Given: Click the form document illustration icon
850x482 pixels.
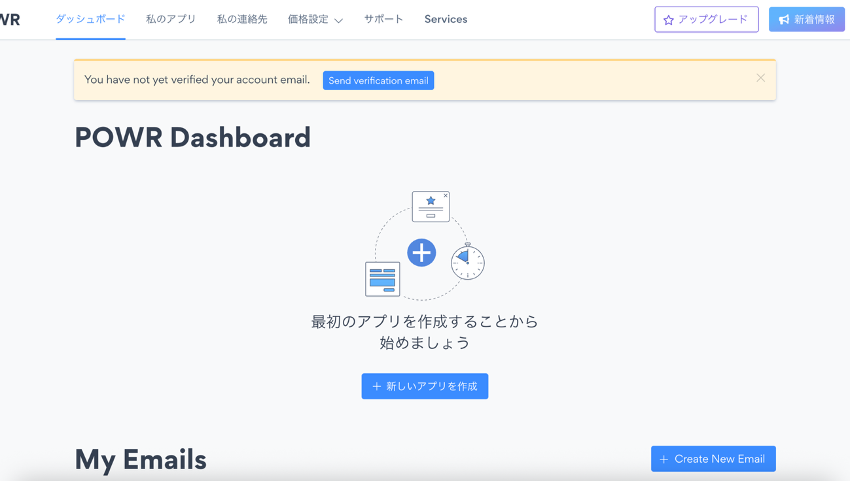Looking at the screenshot, I should point(383,279).
